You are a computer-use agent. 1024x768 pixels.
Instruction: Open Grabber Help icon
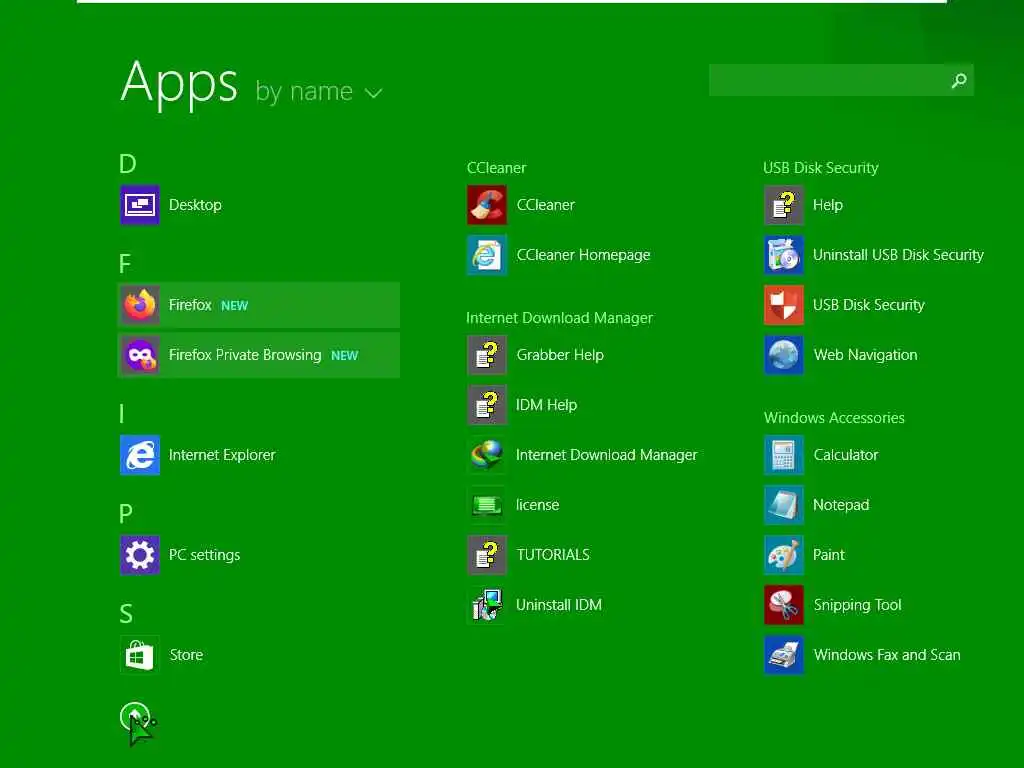point(487,355)
